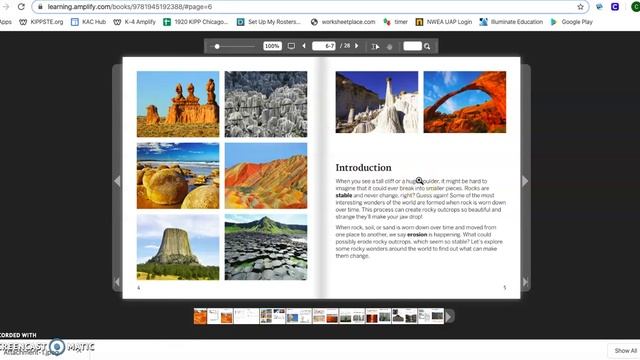Open the Set Up My Rosters bookmark
640x360 pixels.
click(269, 22)
